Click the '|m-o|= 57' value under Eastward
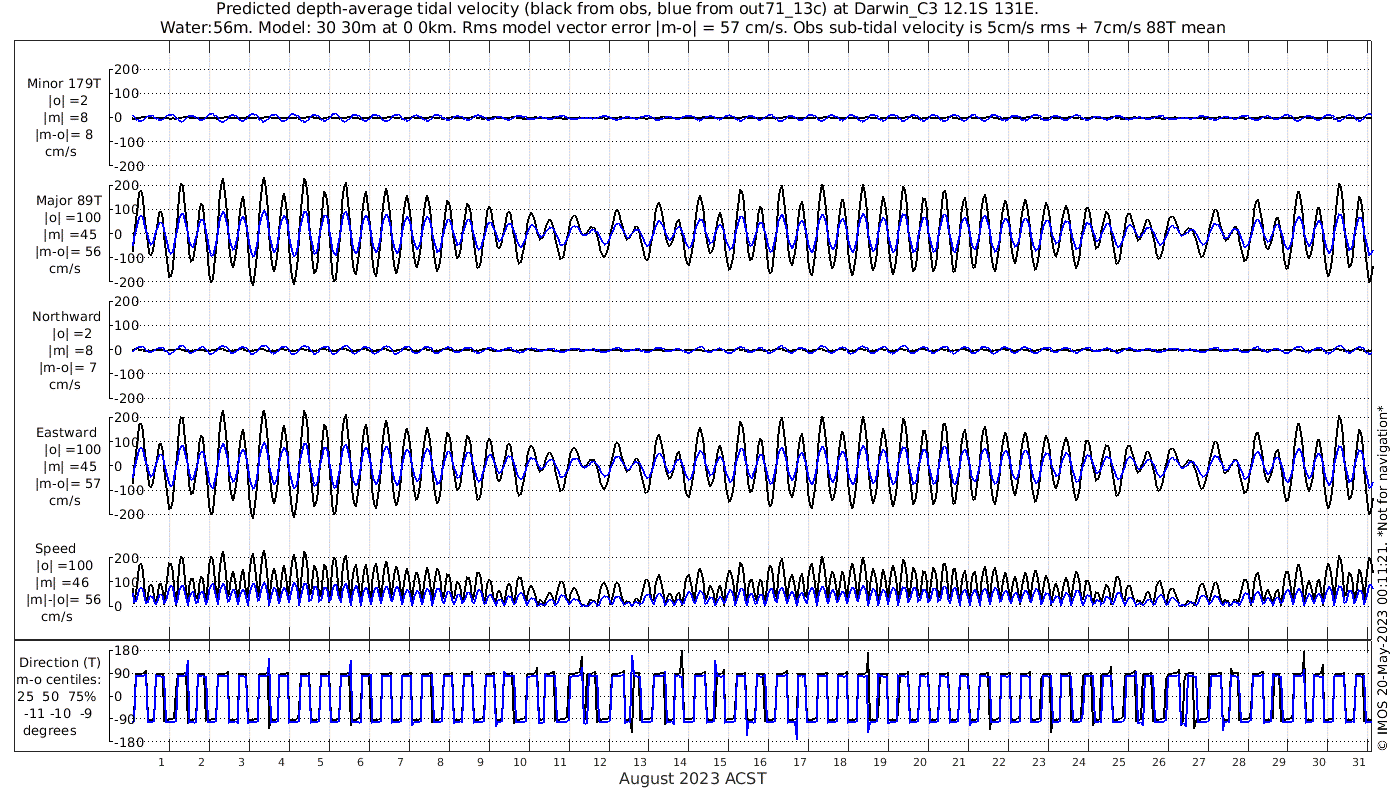Viewport: 1400px width, 800px height. point(68,484)
